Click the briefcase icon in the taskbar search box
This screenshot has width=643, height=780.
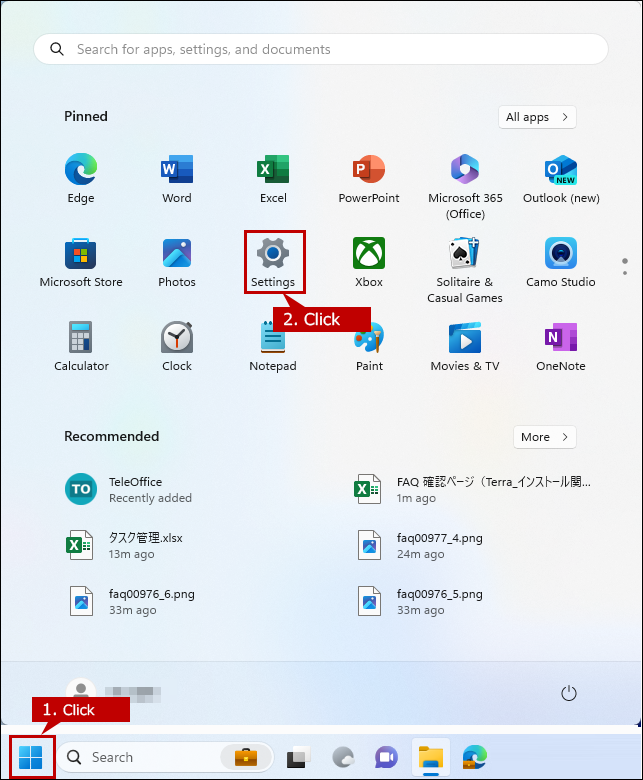pos(246,757)
